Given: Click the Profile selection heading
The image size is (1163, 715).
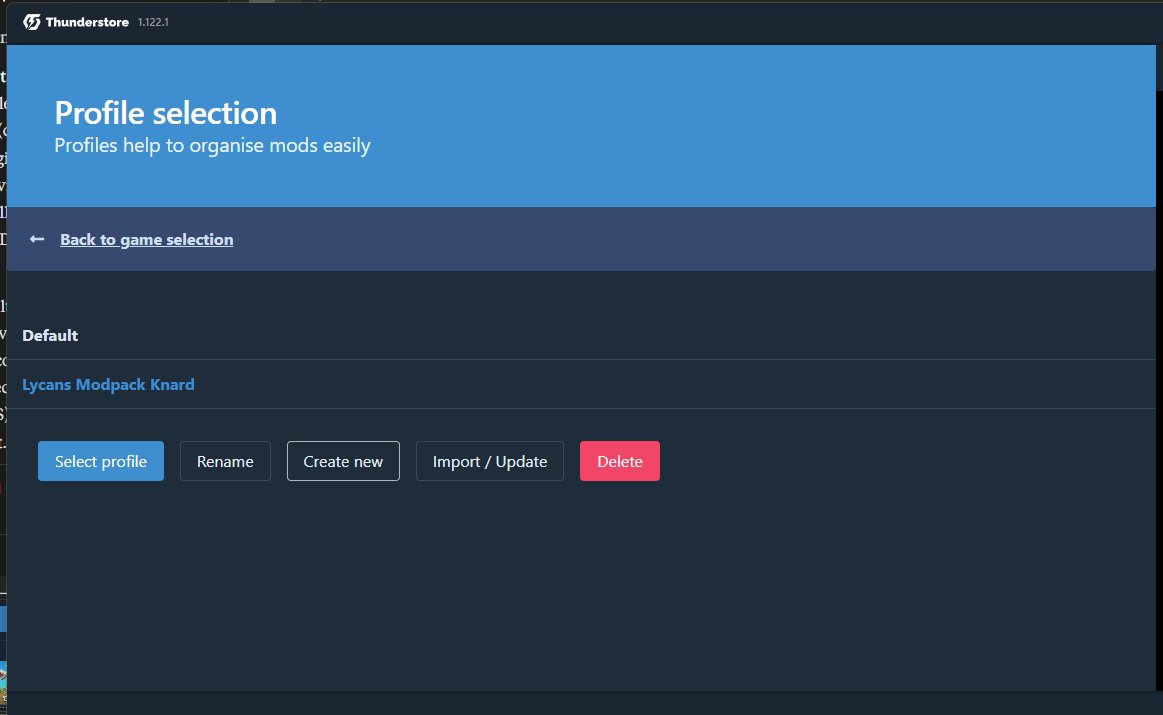Looking at the screenshot, I should coord(165,113).
